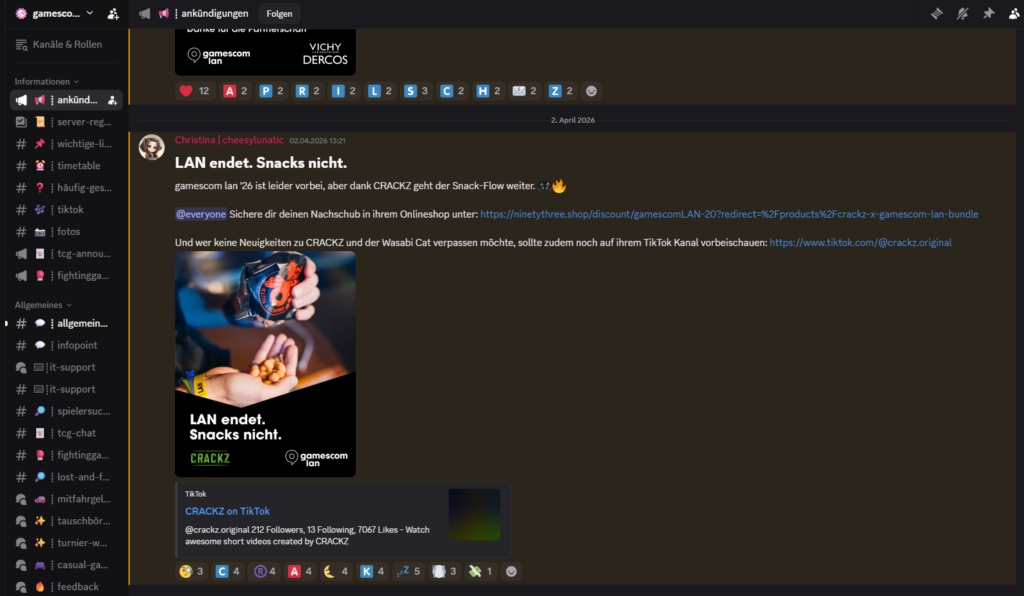Viewport: 1024px width, 596px height.
Task: Open the wichtige-li channel
Action: click(66, 144)
